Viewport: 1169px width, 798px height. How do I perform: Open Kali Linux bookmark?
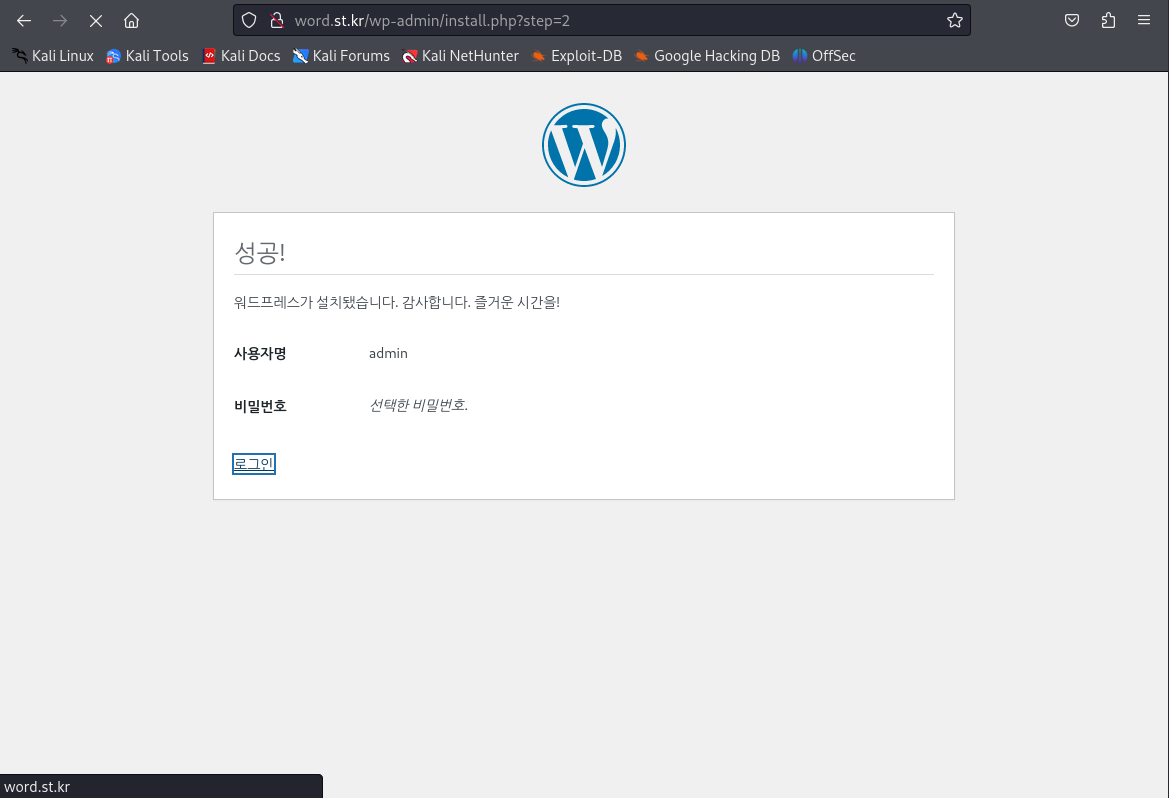[53, 56]
